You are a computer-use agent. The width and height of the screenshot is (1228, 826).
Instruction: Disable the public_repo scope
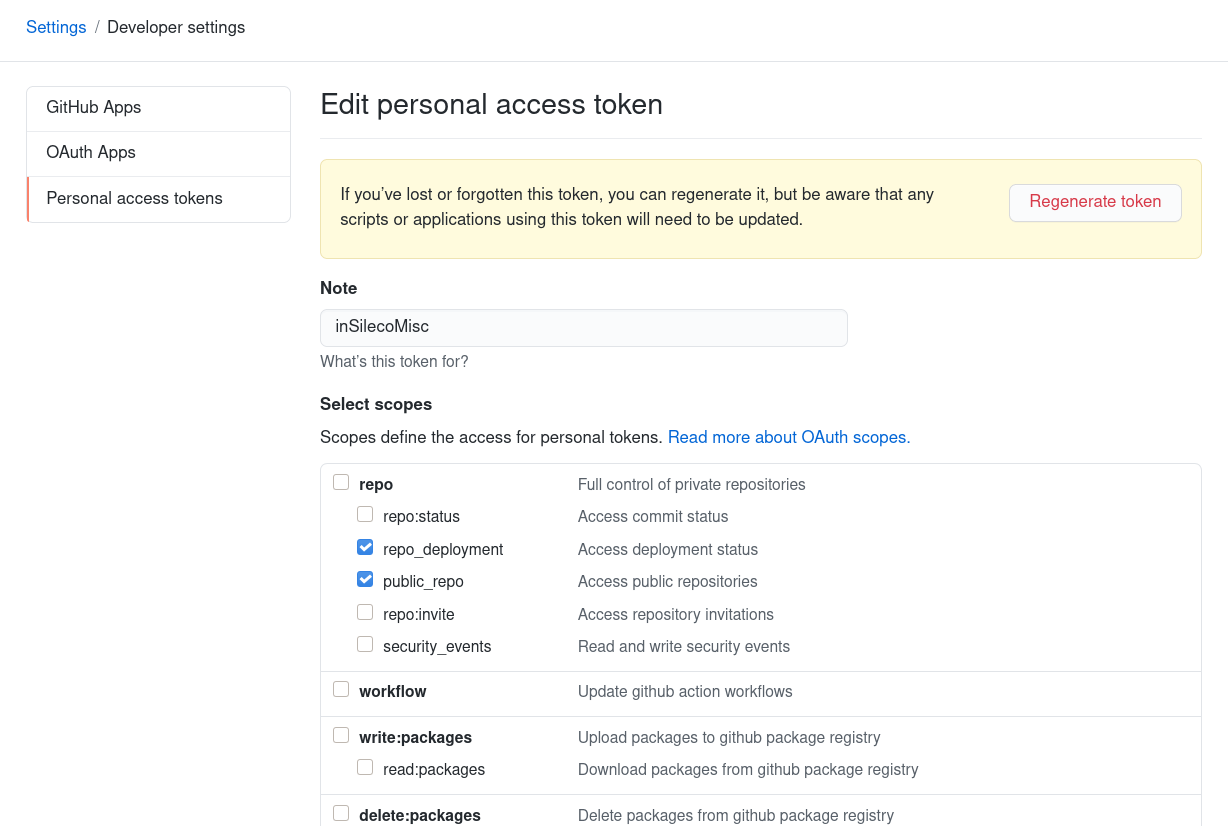(365, 578)
